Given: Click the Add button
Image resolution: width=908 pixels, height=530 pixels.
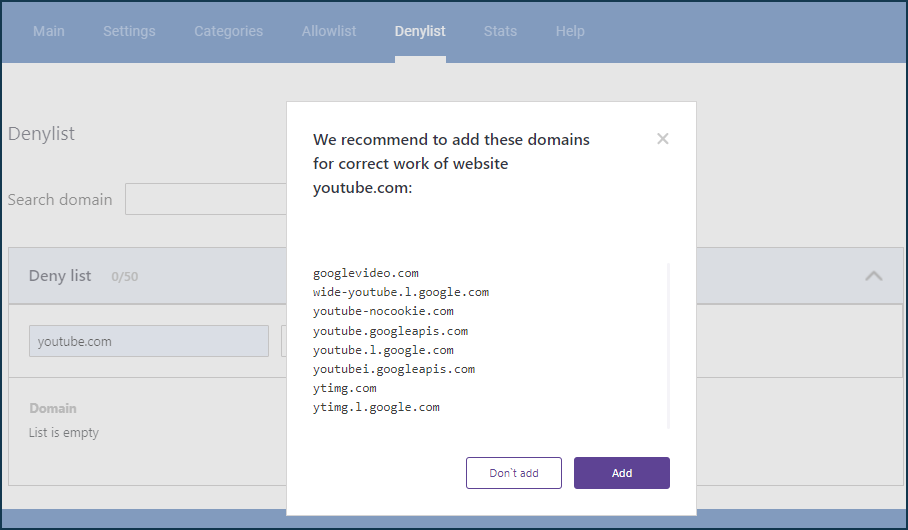Looking at the screenshot, I should click(x=621, y=473).
